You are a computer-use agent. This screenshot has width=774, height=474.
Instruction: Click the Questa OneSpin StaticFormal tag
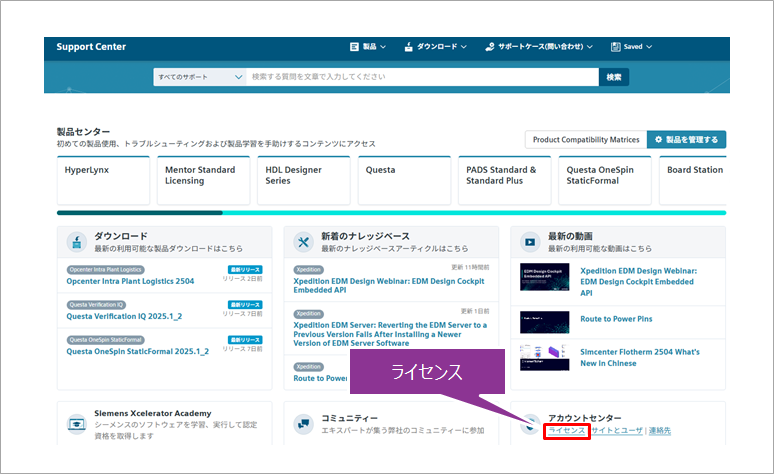click(106, 340)
